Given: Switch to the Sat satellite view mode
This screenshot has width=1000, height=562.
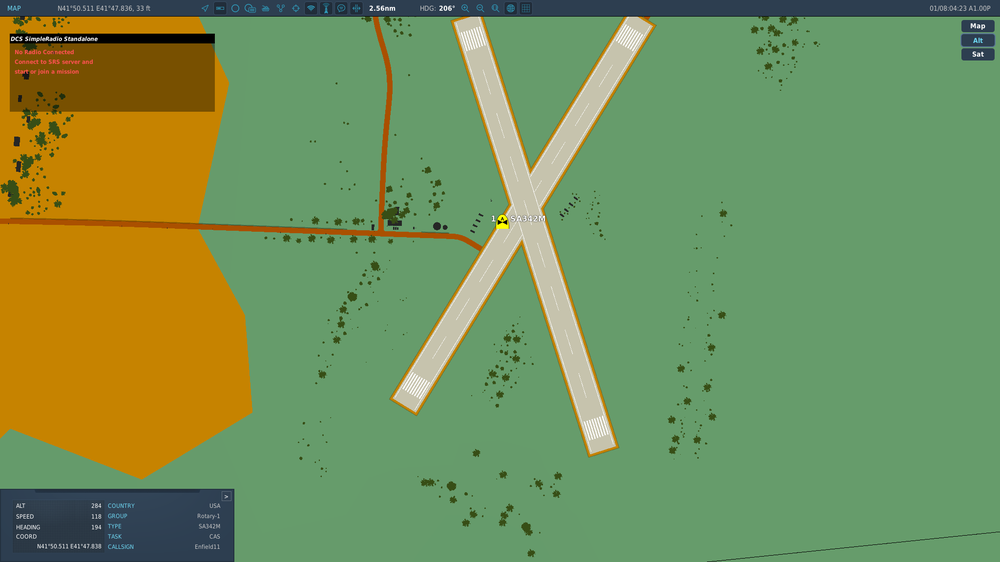Looking at the screenshot, I should click(x=978, y=54).
